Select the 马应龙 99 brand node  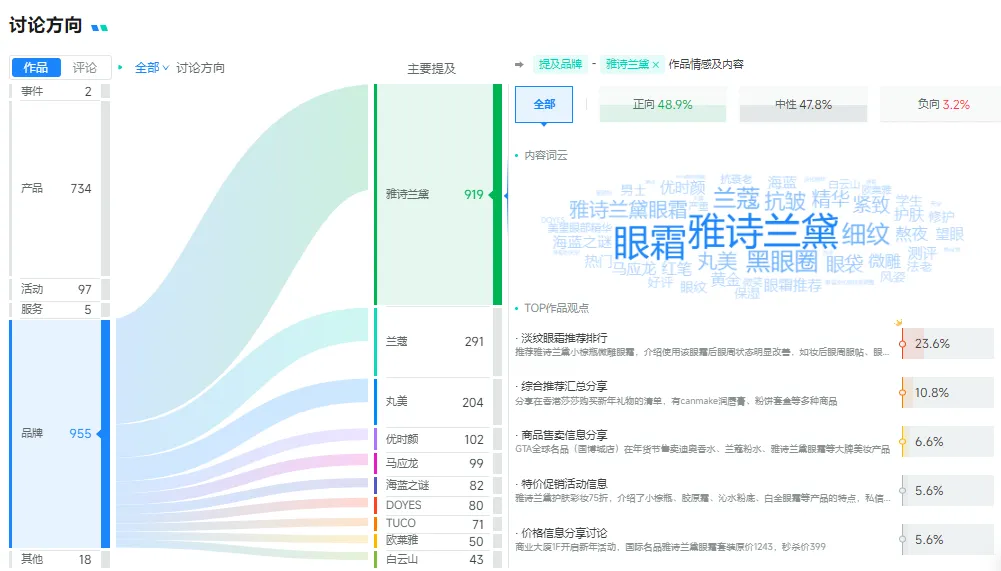438,463
